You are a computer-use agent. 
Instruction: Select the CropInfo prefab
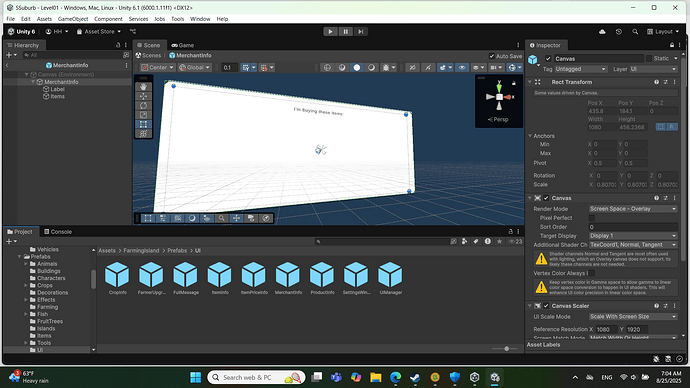(x=117, y=278)
